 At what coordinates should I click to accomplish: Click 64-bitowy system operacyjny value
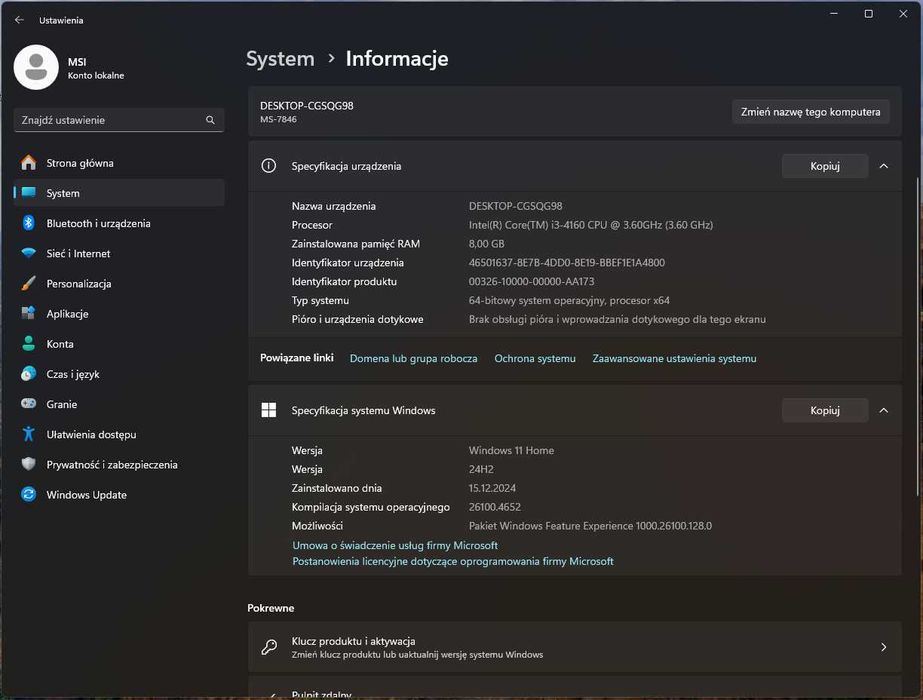pos(569,300)
